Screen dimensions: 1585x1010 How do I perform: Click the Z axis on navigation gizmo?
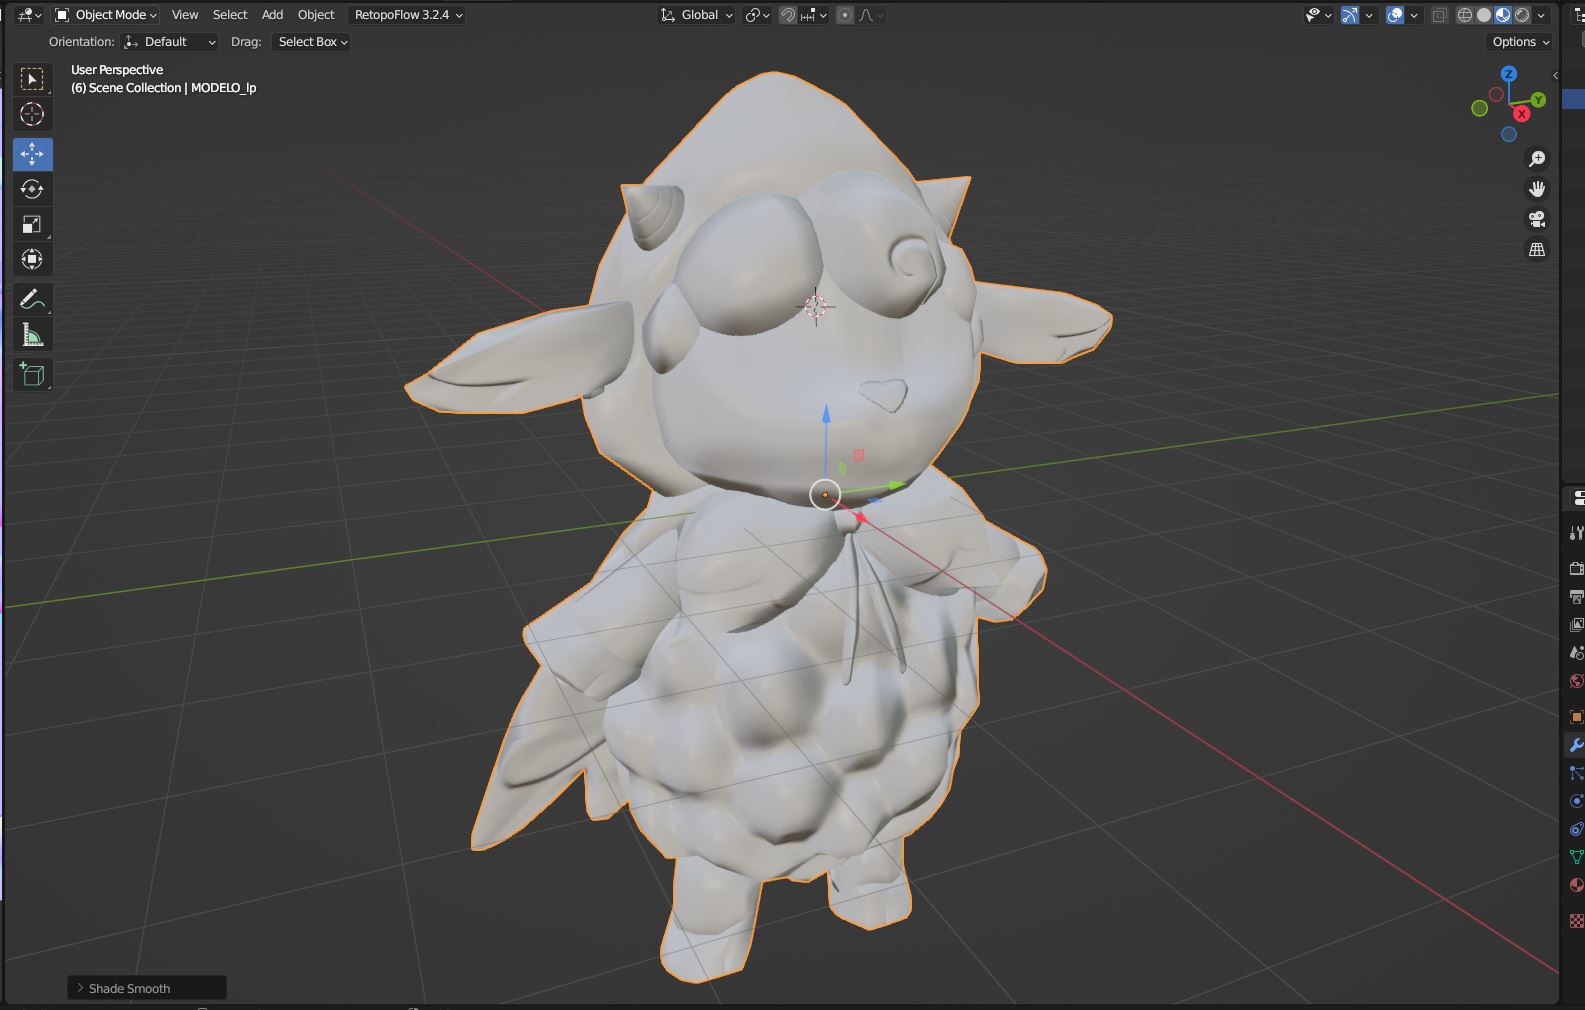(1509, 74)
